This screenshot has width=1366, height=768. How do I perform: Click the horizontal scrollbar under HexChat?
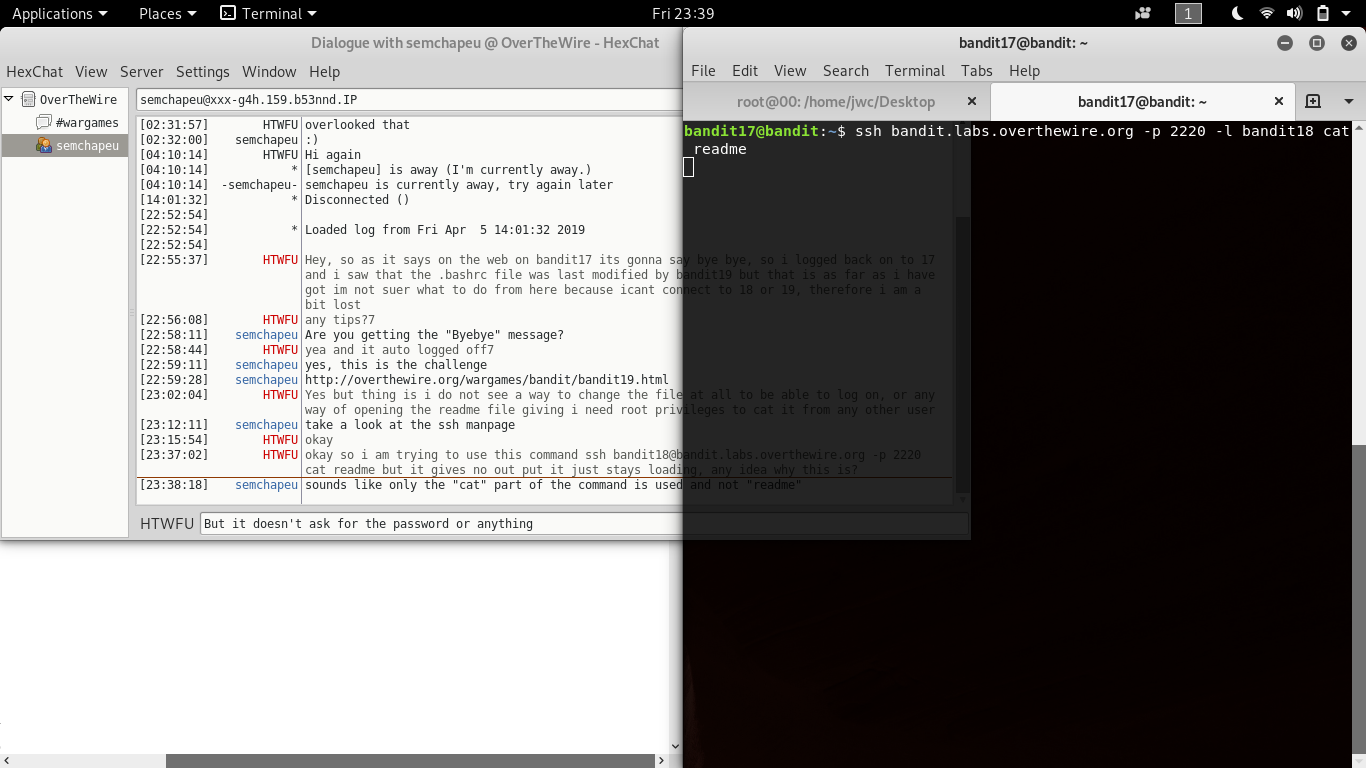pyautogui.click(x=410, y=761)
